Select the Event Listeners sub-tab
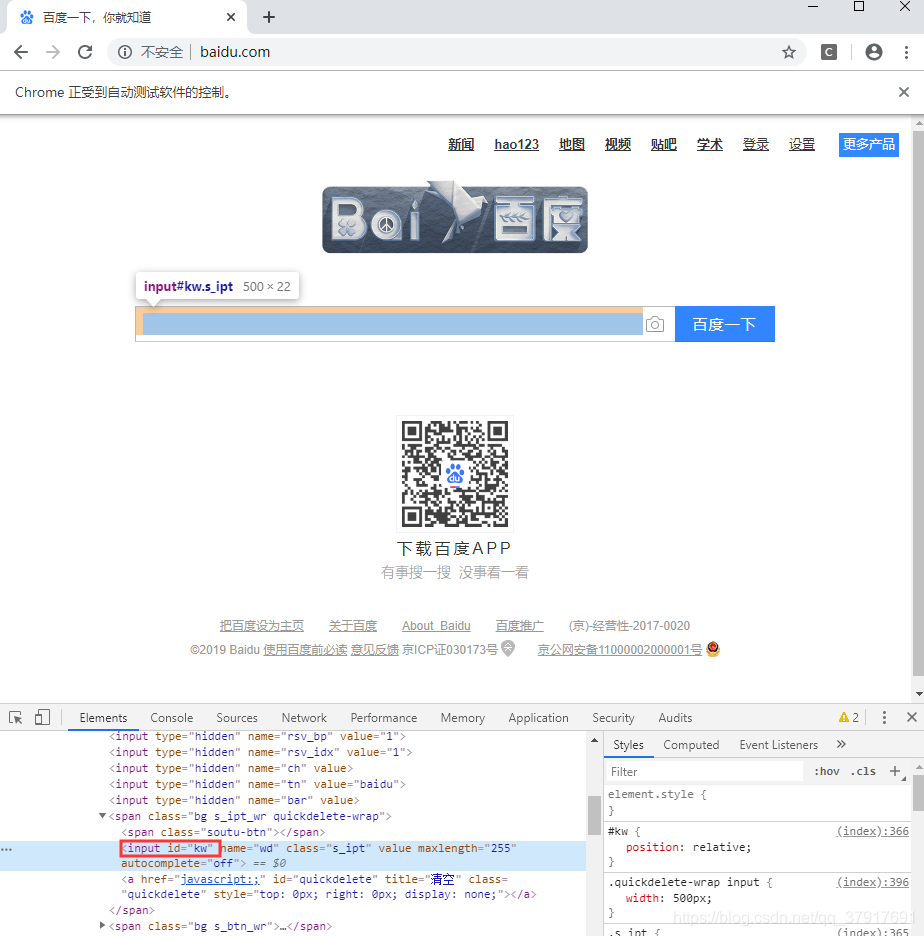 point(778,745)
